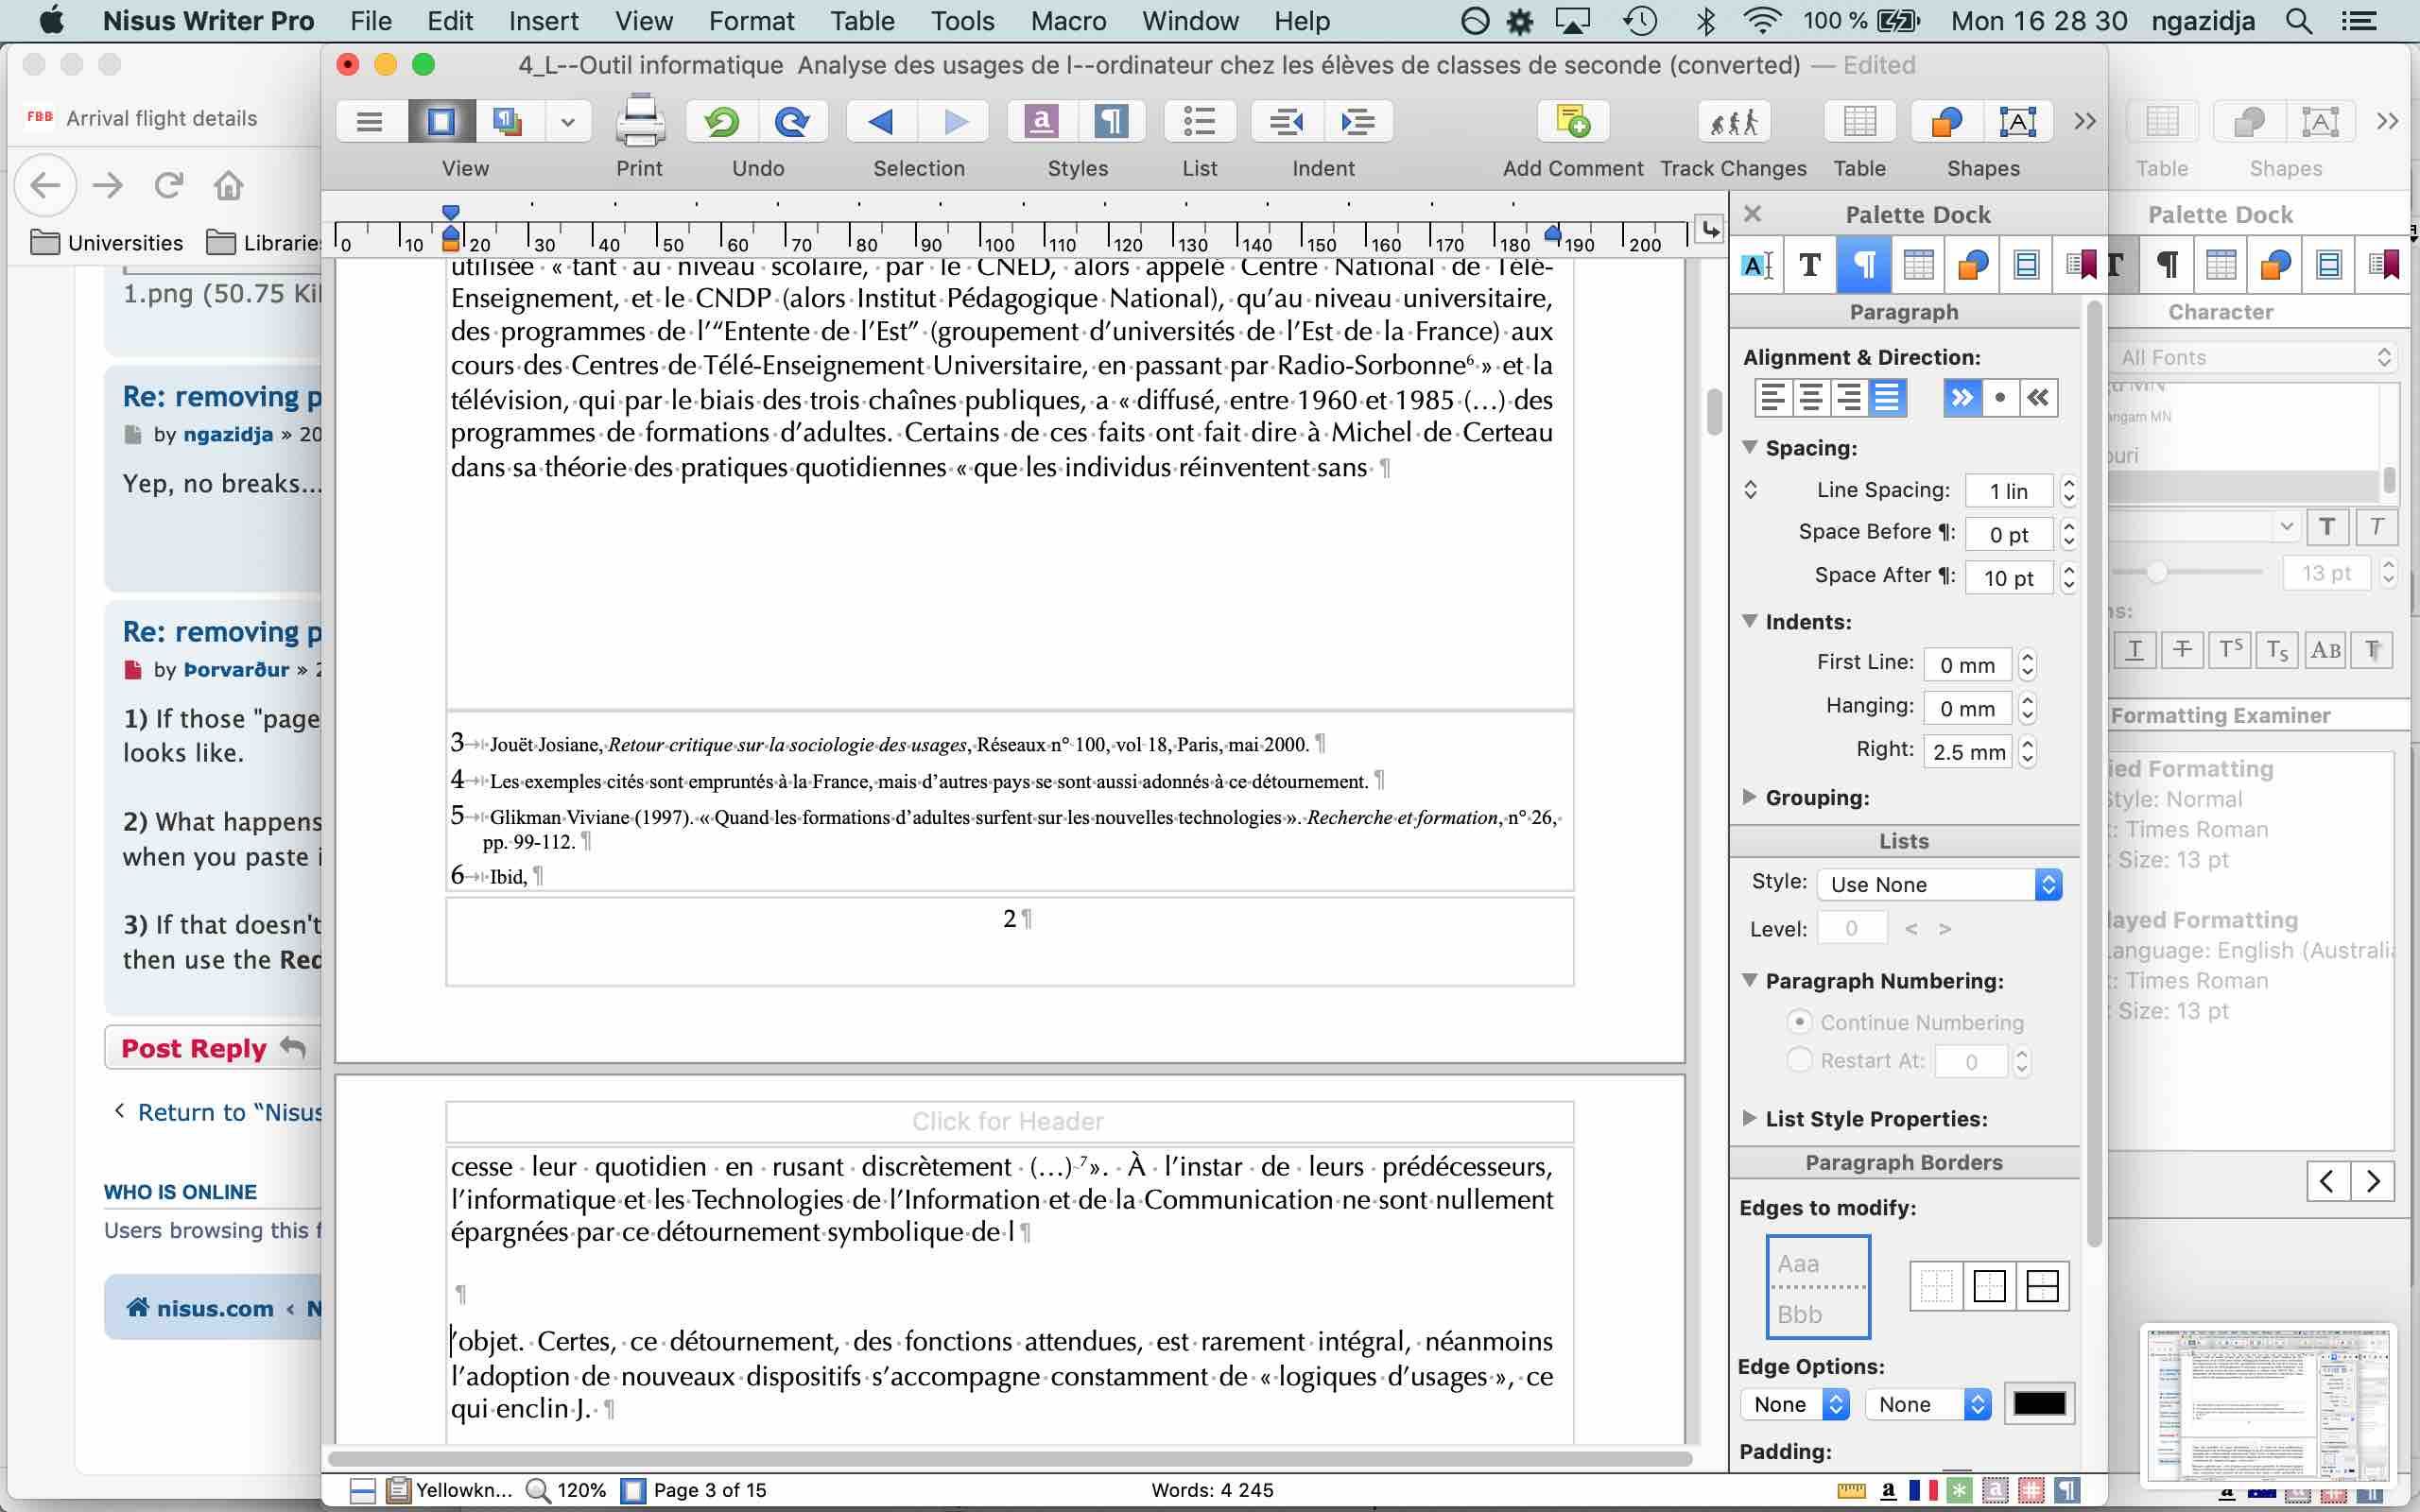
Task: Click the black edge color swatch
Action: [2039, 1404]
